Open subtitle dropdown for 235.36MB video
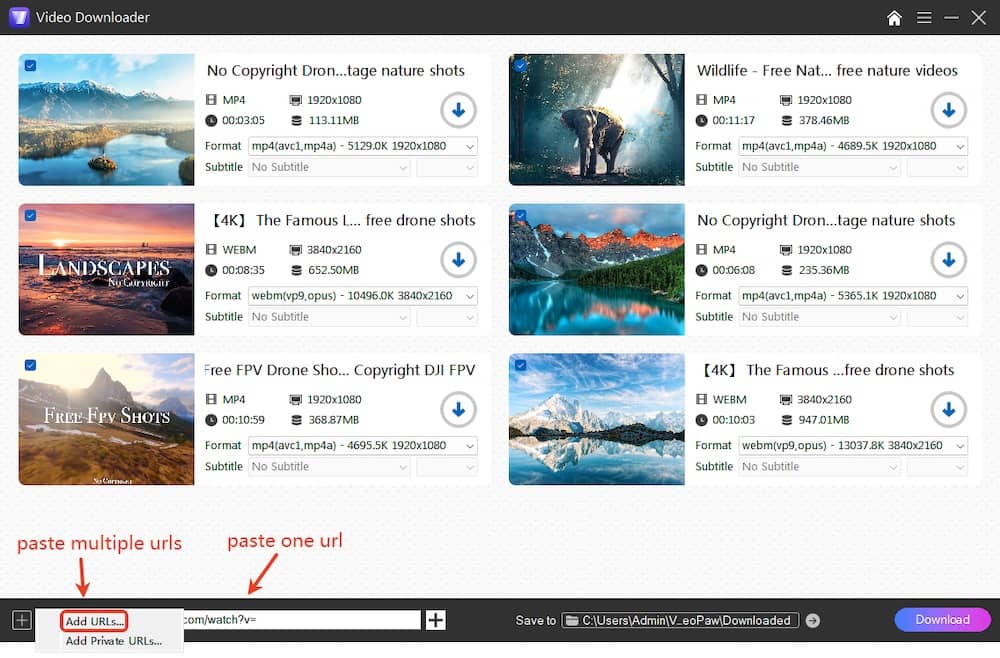1000x658 pixels. pyautogui.click(x=820, y=317)
